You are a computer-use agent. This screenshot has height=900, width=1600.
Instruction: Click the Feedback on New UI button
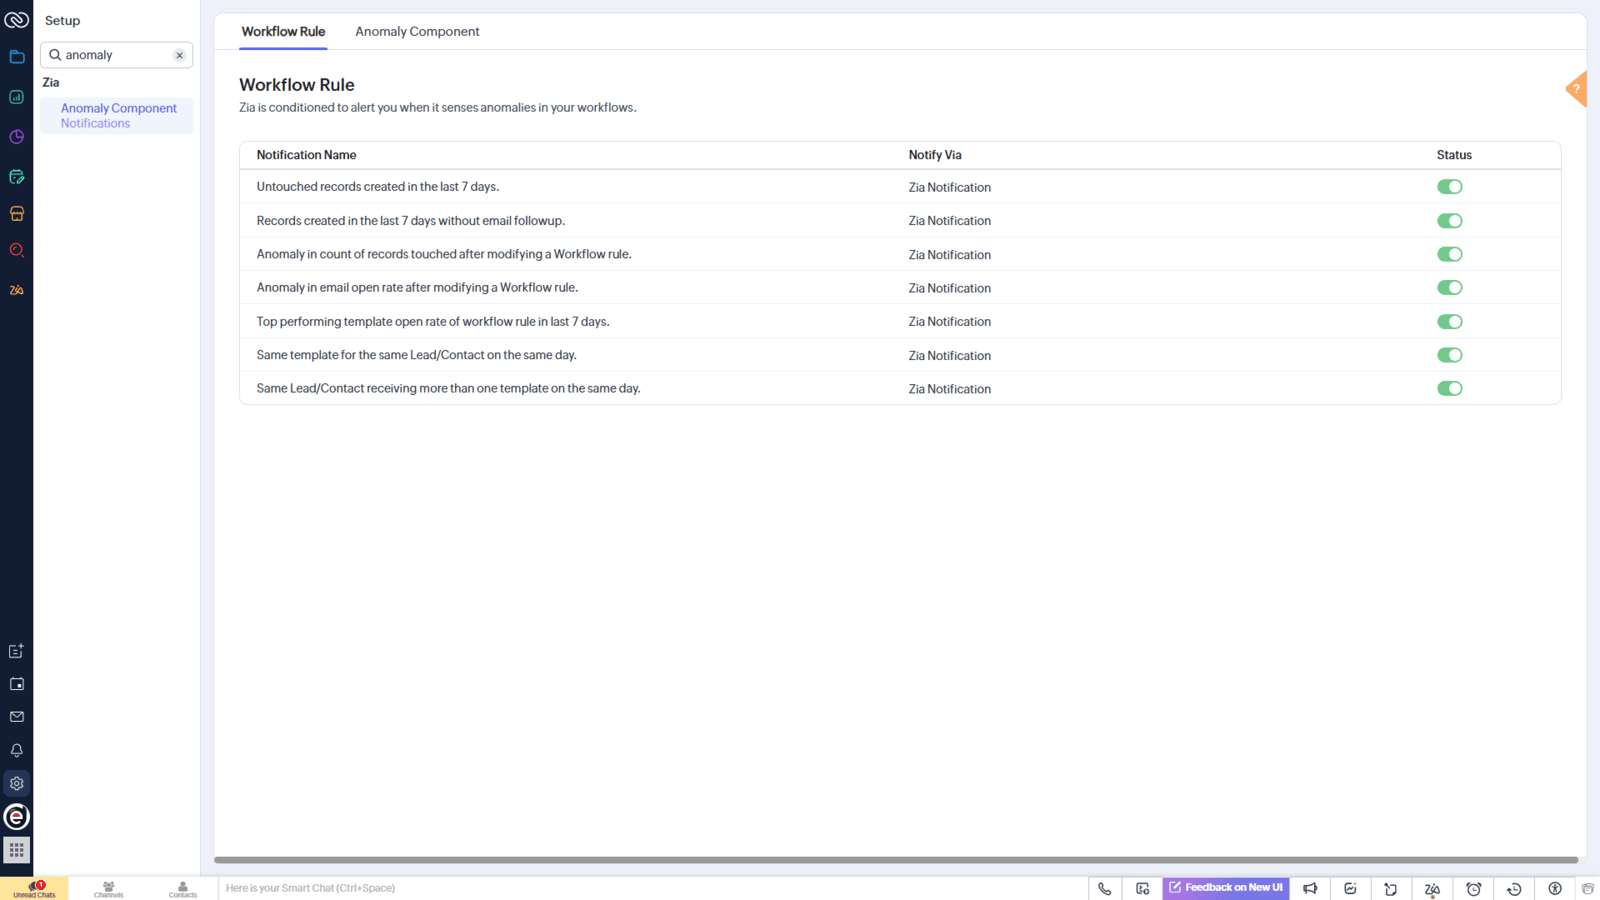pos(1225,887)
